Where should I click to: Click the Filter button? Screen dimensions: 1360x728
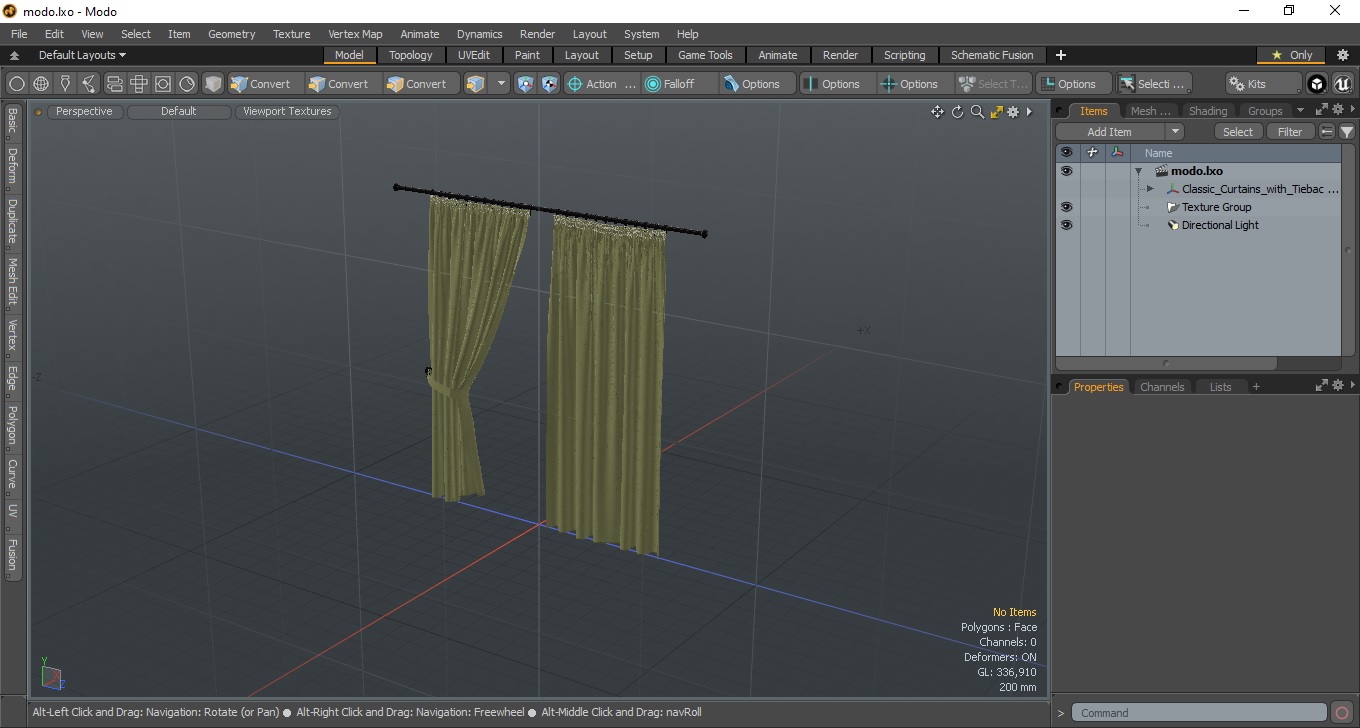point(1290,132)
